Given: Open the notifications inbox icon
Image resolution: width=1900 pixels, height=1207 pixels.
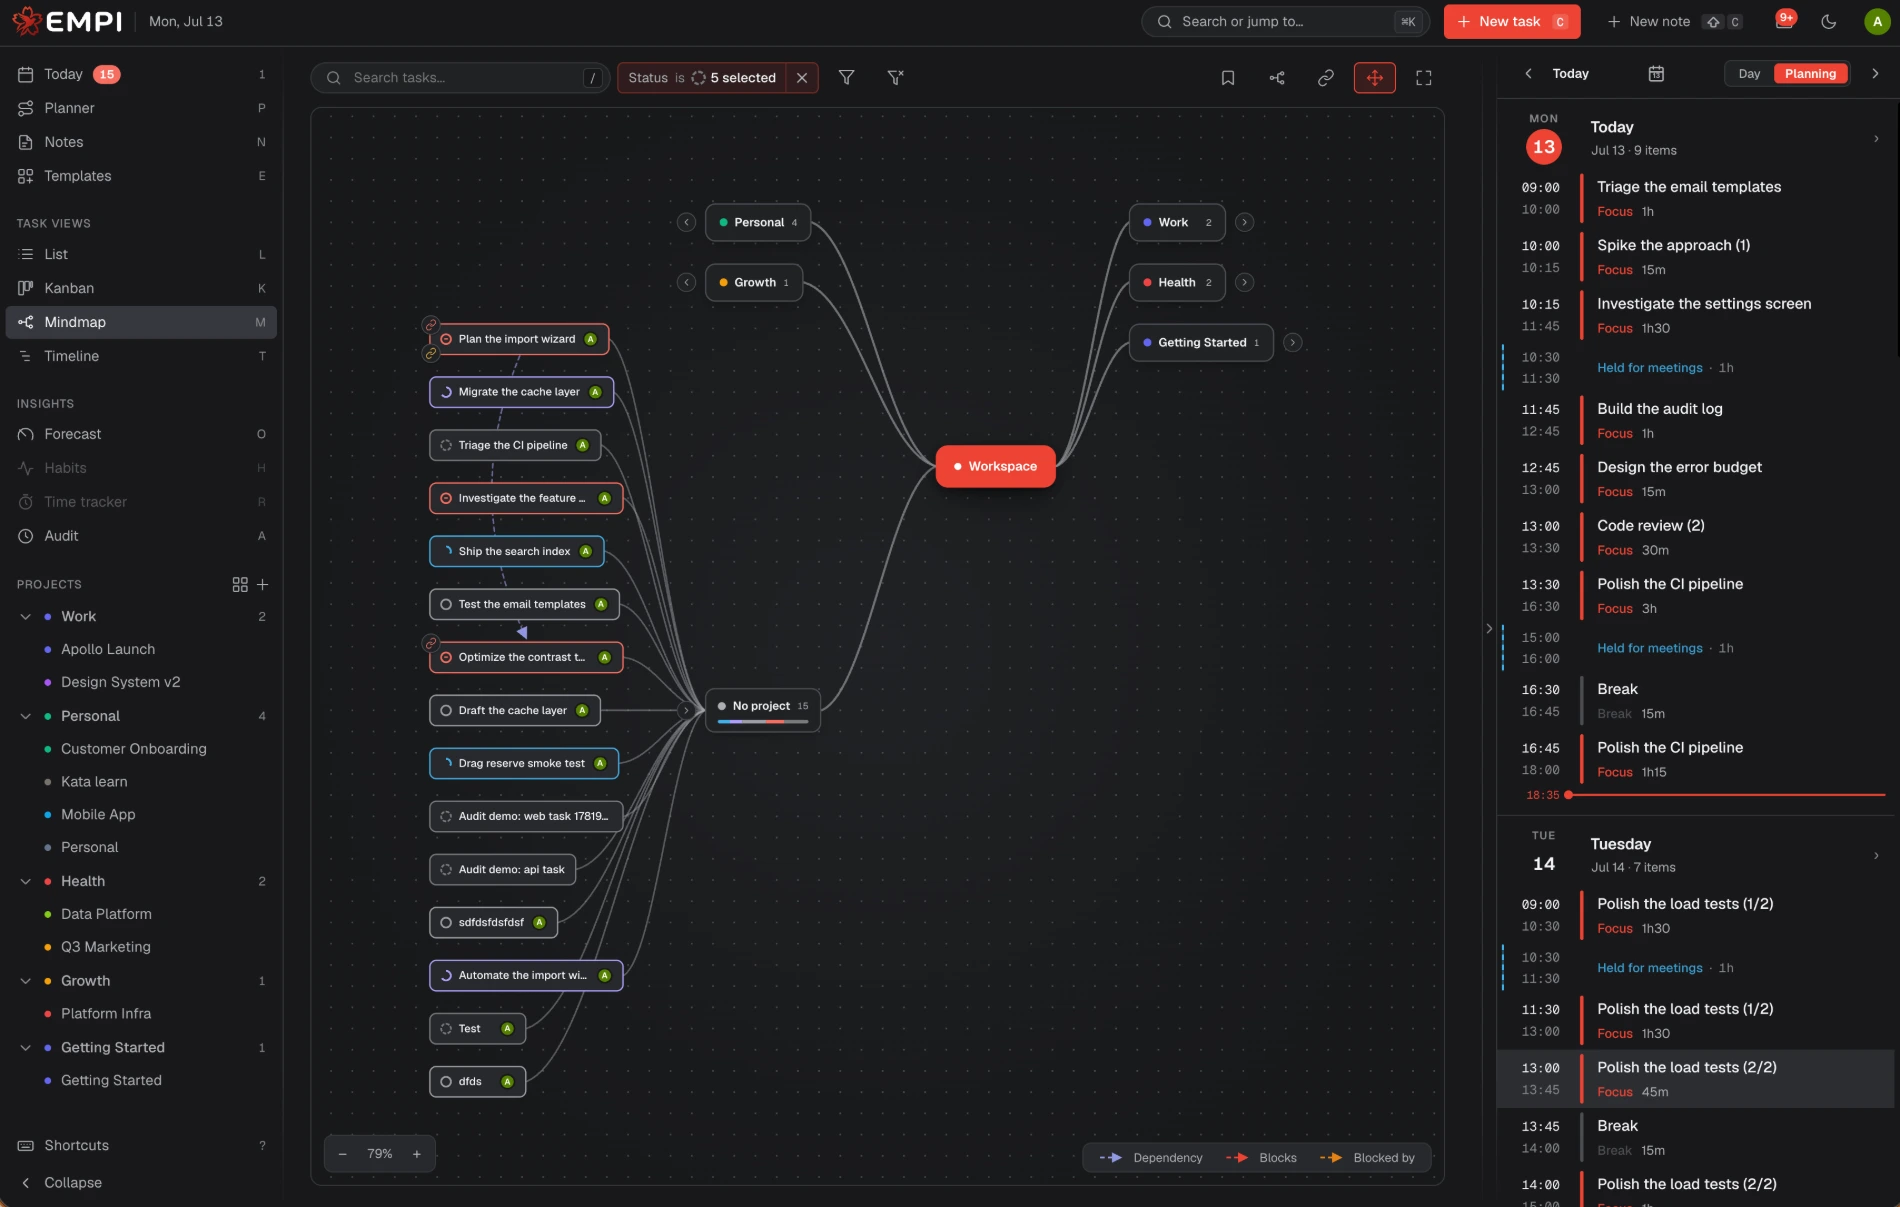Looking at the screenshot, I should point(1784,21).
